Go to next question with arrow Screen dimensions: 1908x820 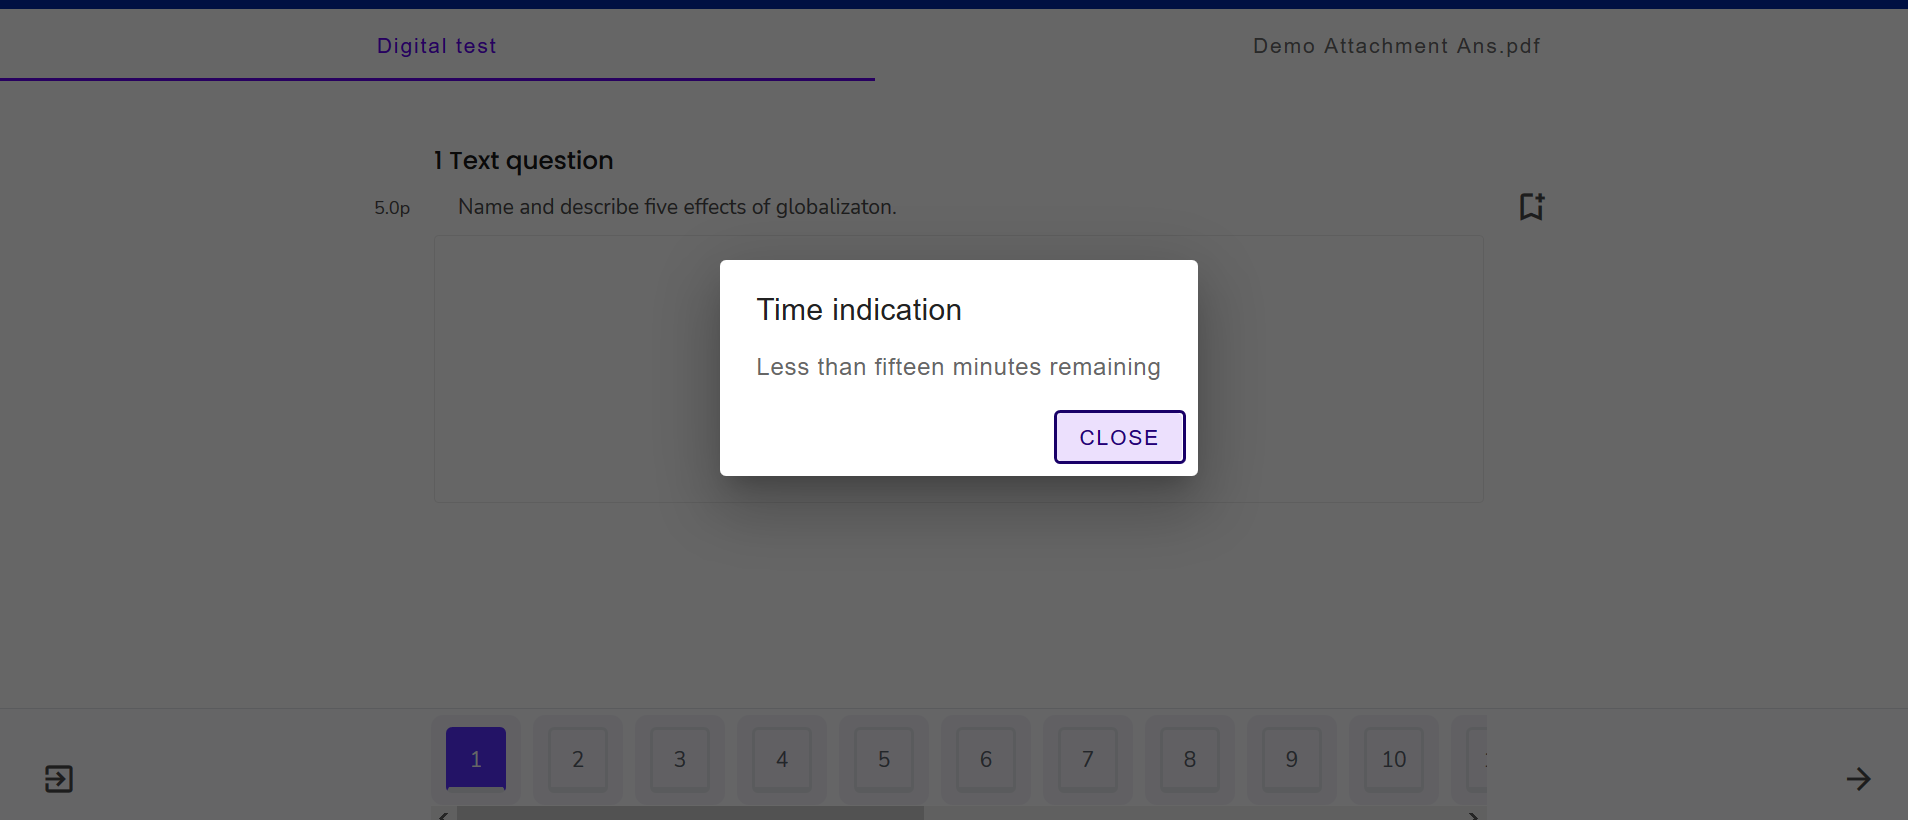[1858, 779]
